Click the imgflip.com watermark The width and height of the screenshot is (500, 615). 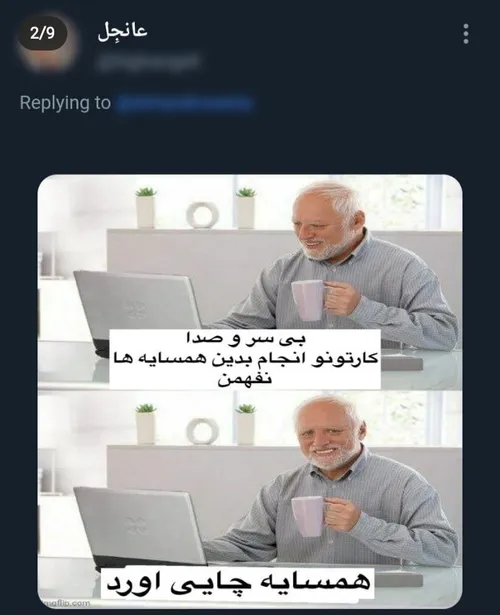coord(66,603)
